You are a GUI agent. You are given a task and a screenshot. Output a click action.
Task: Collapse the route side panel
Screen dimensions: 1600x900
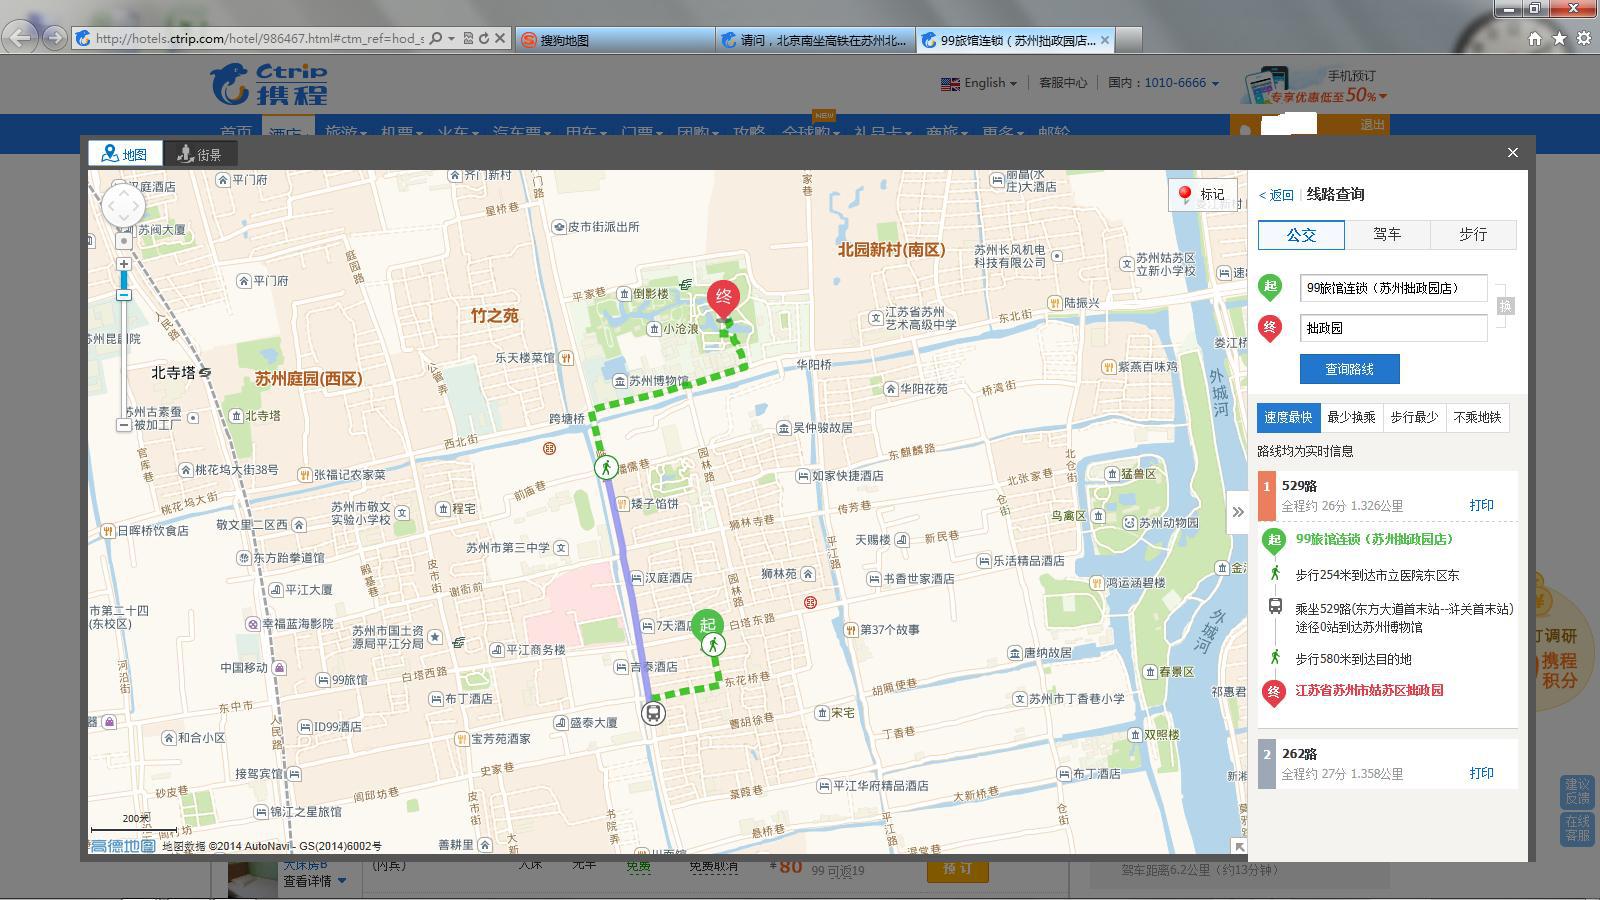[x=1237, y=512]
